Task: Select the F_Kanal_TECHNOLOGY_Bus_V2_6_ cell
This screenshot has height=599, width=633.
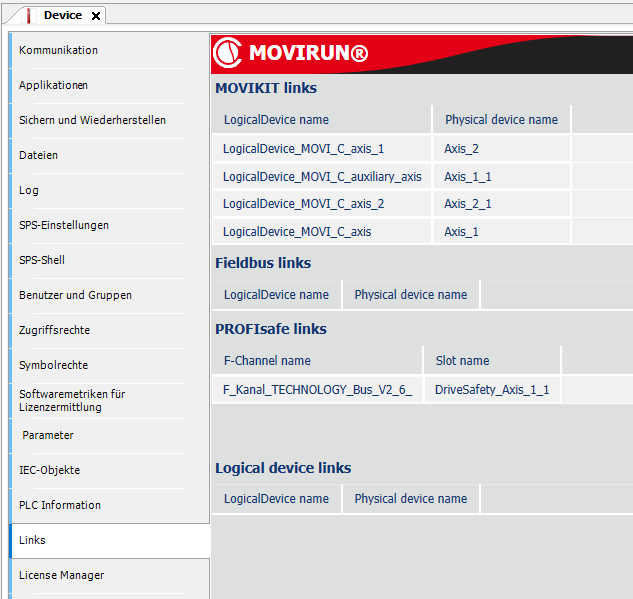Action: 317,390
